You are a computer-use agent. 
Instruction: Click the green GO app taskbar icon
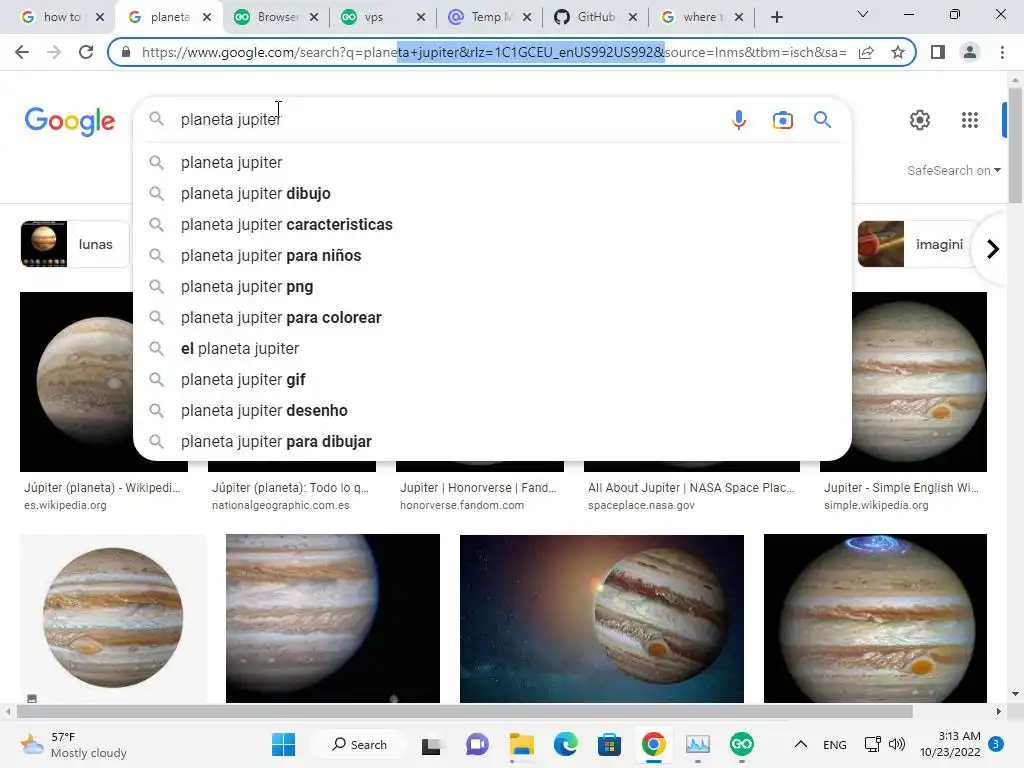click(x=741, y=744)
